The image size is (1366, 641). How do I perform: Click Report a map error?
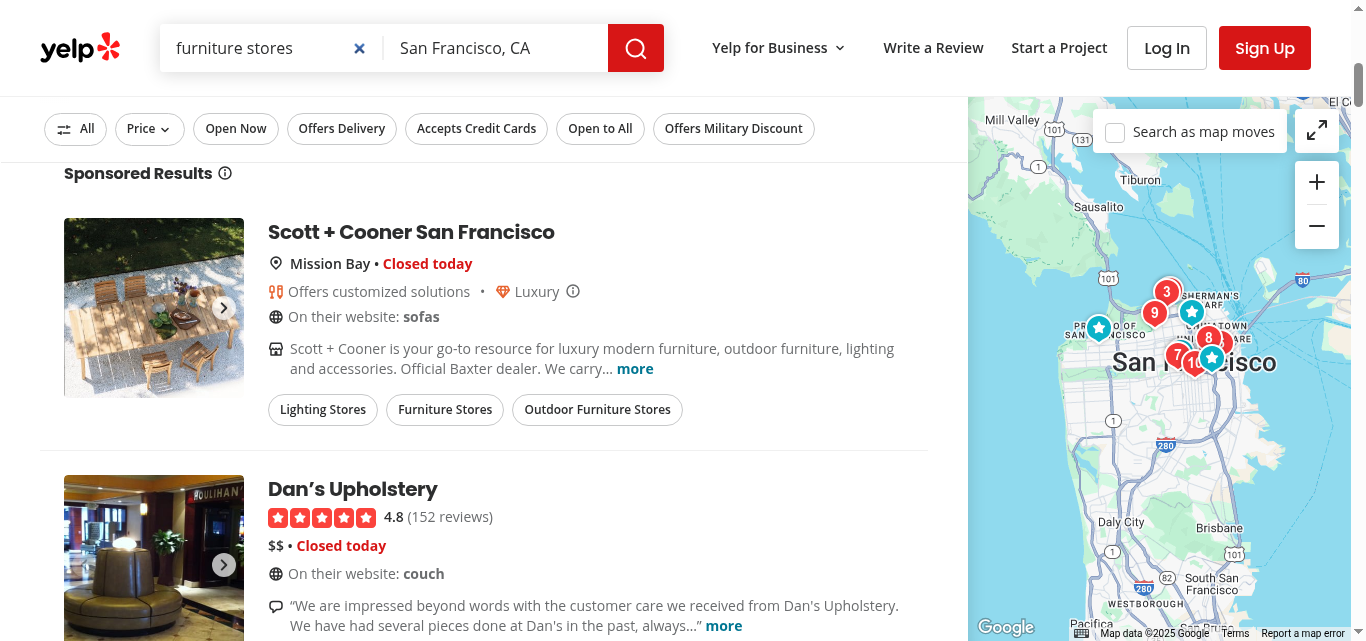[1303, 633]
